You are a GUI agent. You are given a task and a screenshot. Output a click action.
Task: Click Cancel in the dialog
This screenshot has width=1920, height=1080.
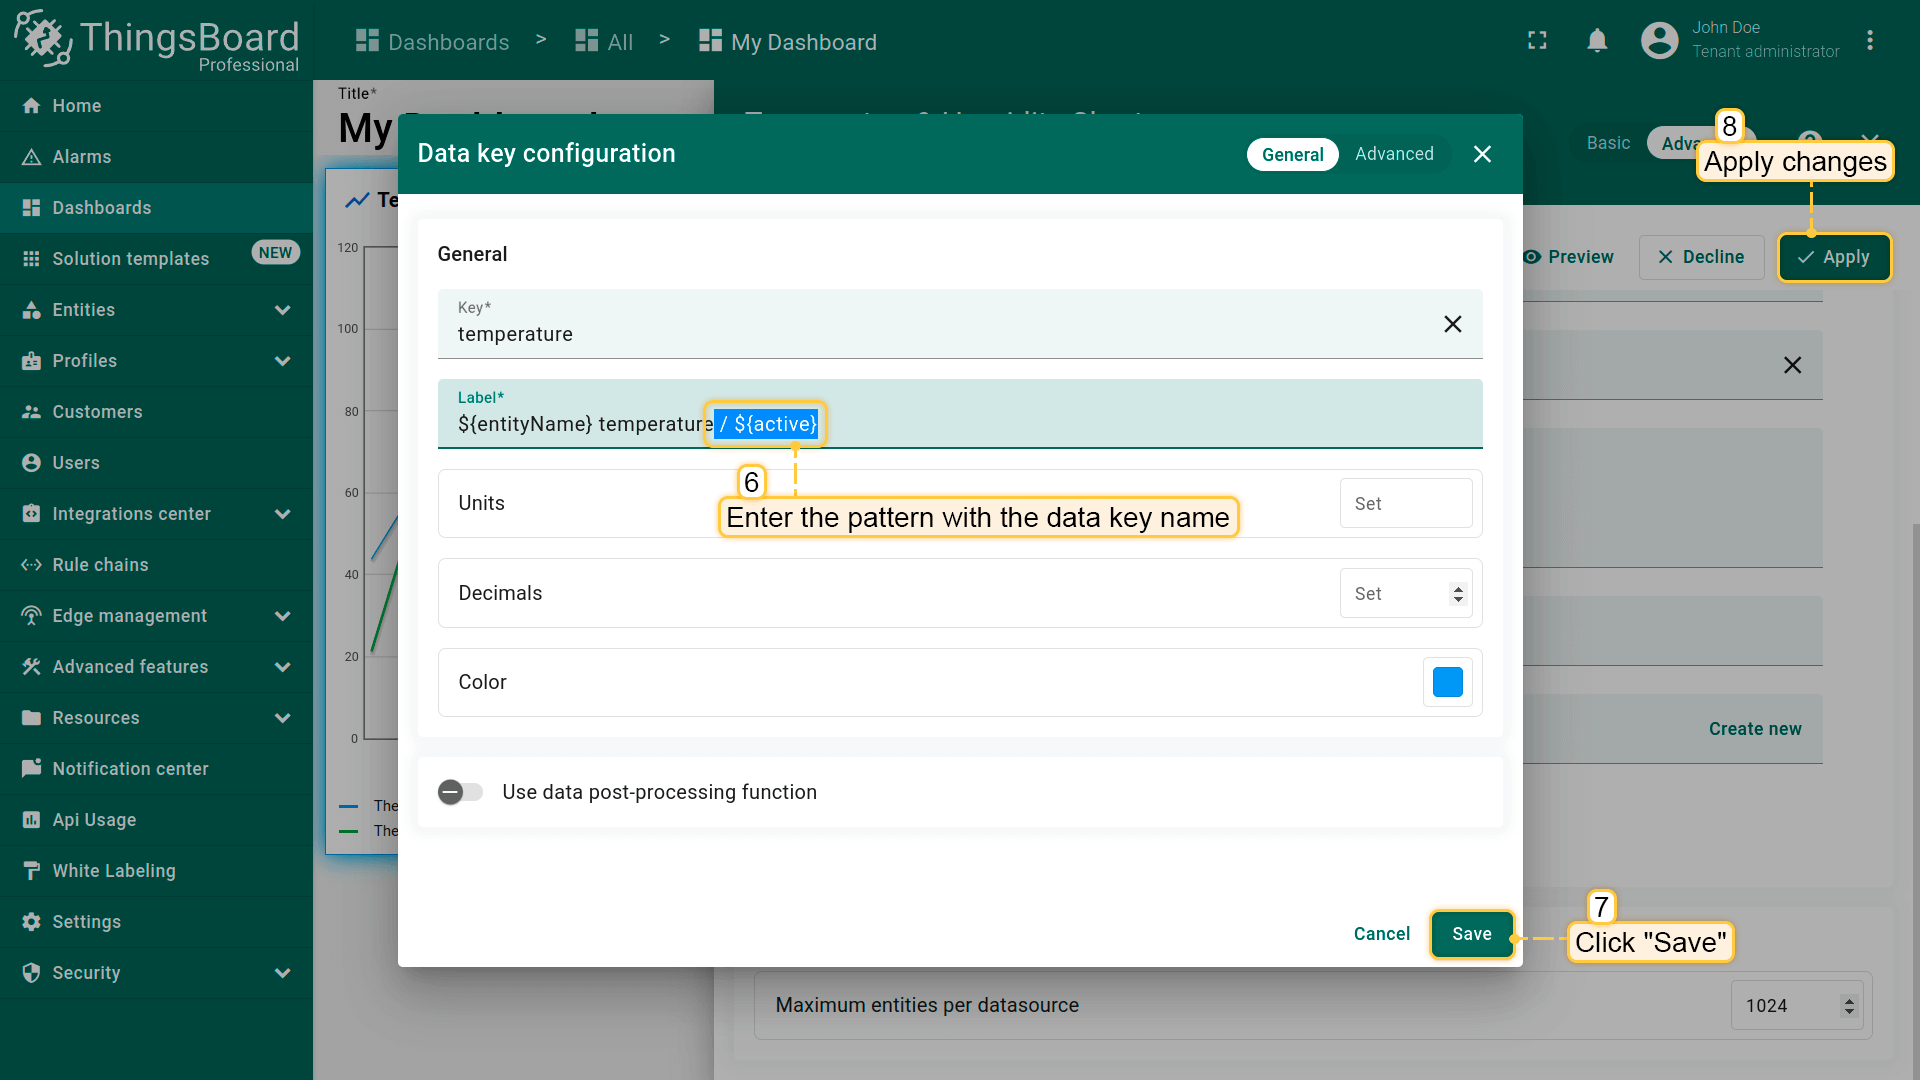pos(1381,934)
